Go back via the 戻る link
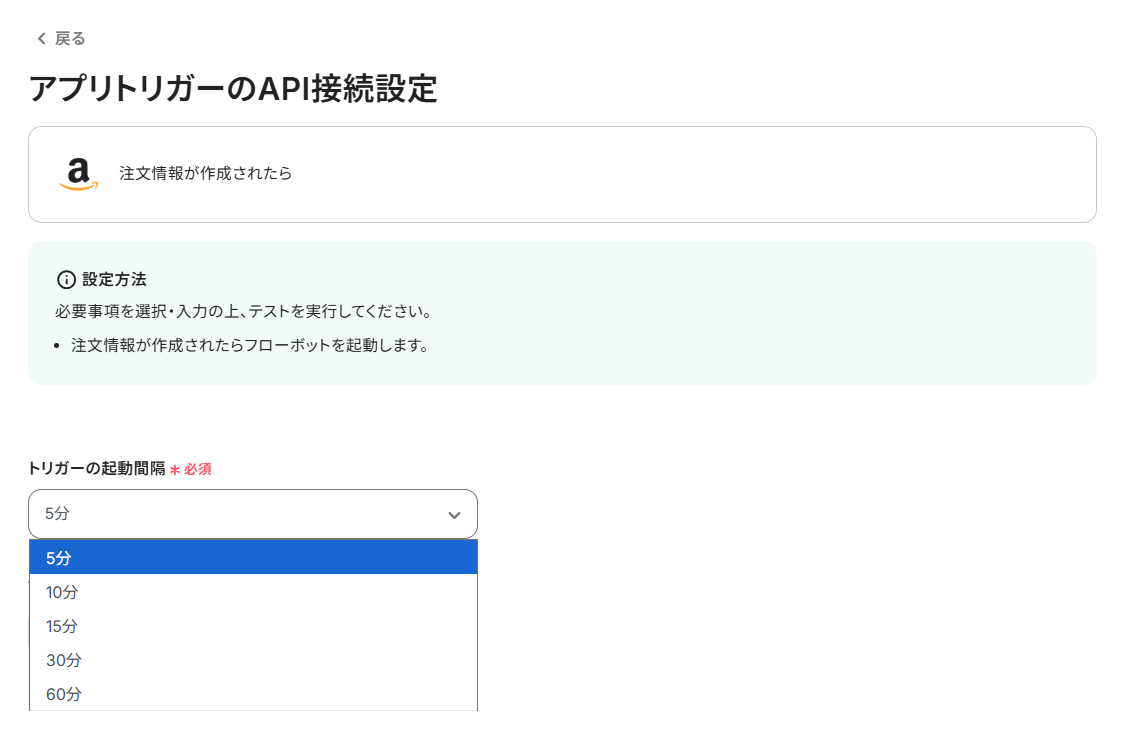Screen dimensions: 1136x734 [x=70, y=39]
